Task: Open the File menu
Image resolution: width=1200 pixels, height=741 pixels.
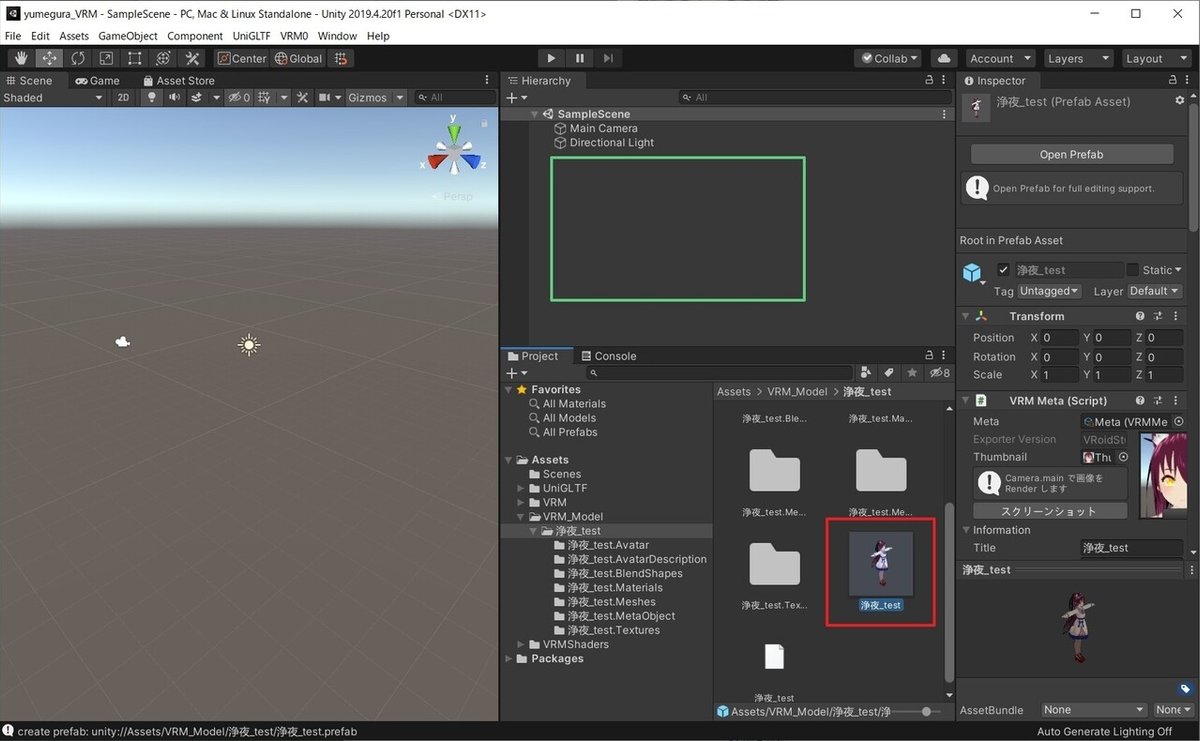Action: [x=13, y=36]
